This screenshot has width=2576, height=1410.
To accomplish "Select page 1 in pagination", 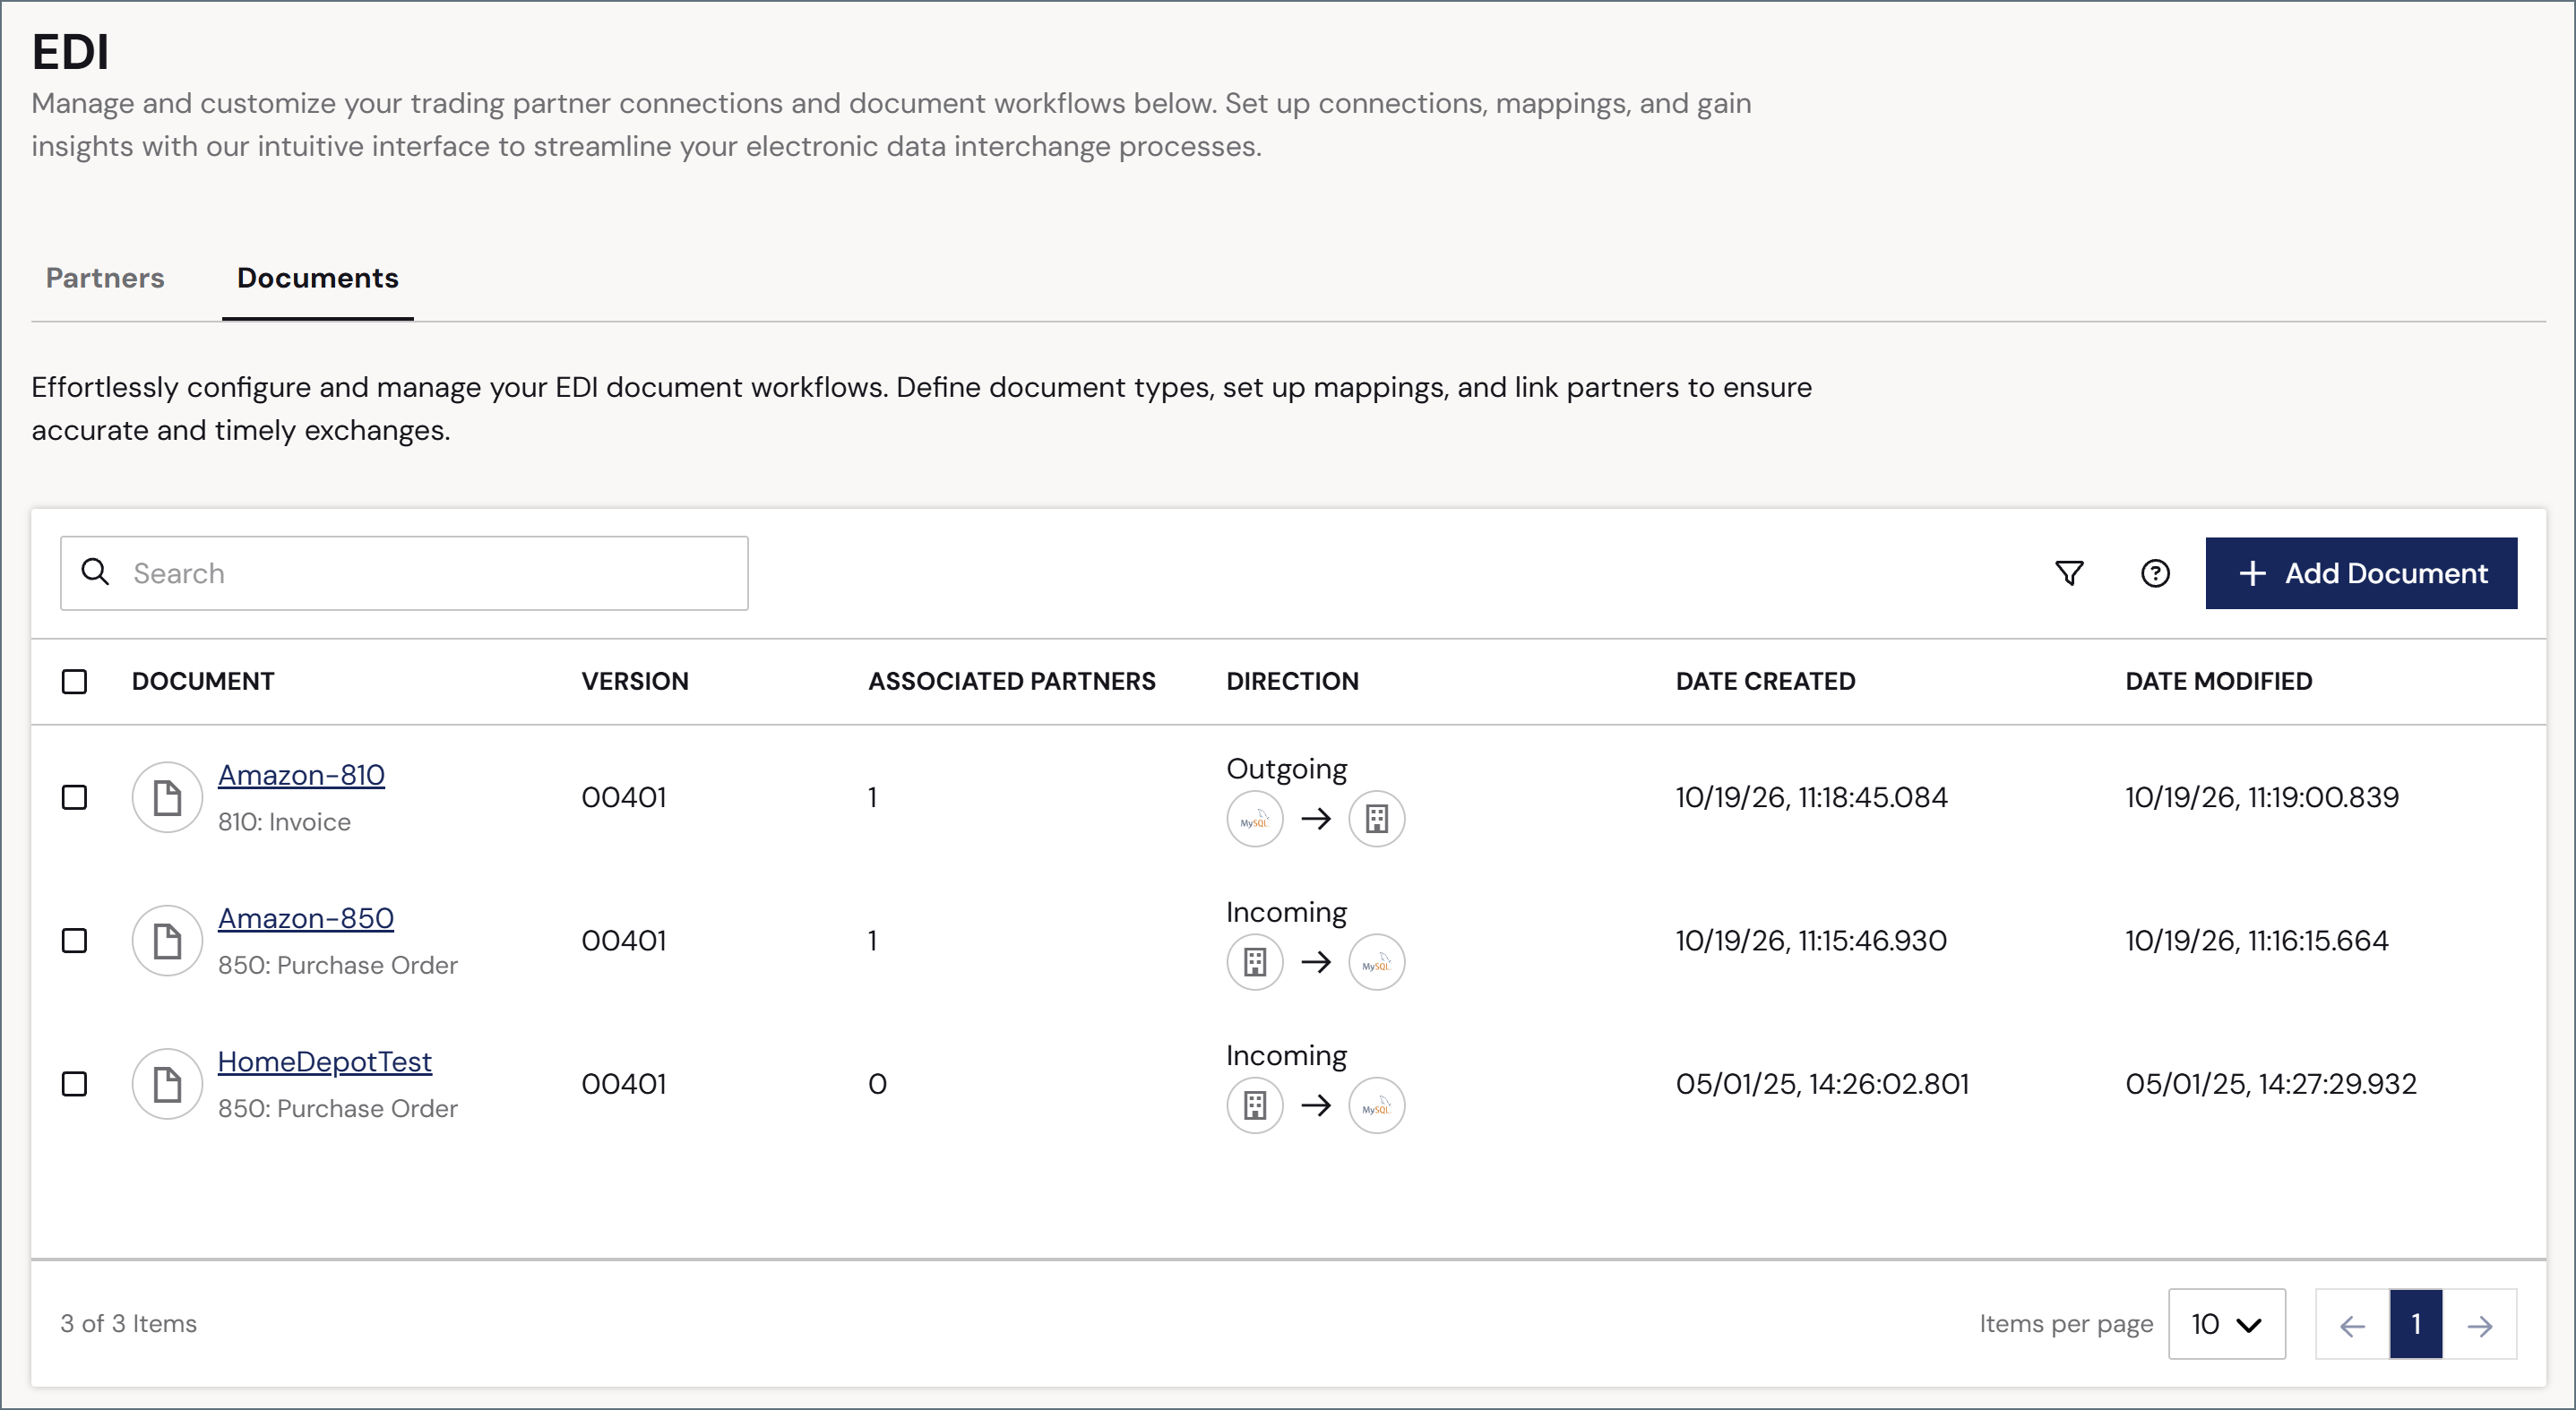I will pos(2416,1324).
